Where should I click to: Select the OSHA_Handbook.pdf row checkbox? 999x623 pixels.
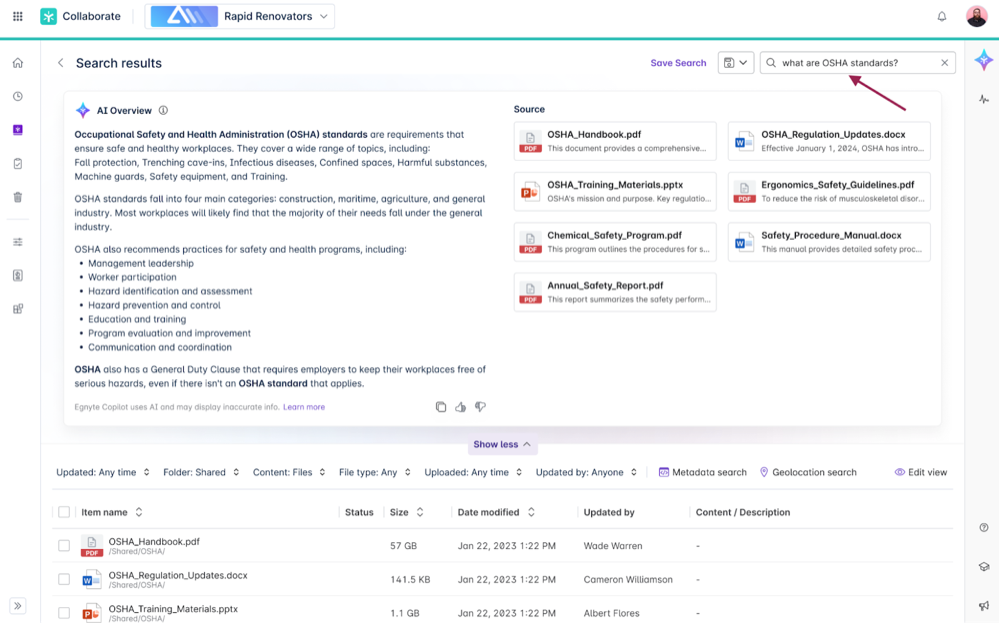(x=64, y=546)
